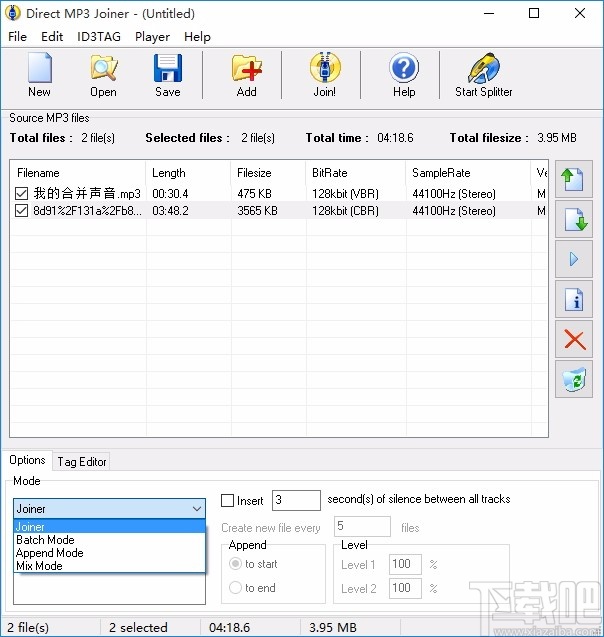Choose Joiner in the mode list
The height and width of the screenshot is (637, 604).
pos(109,527)
